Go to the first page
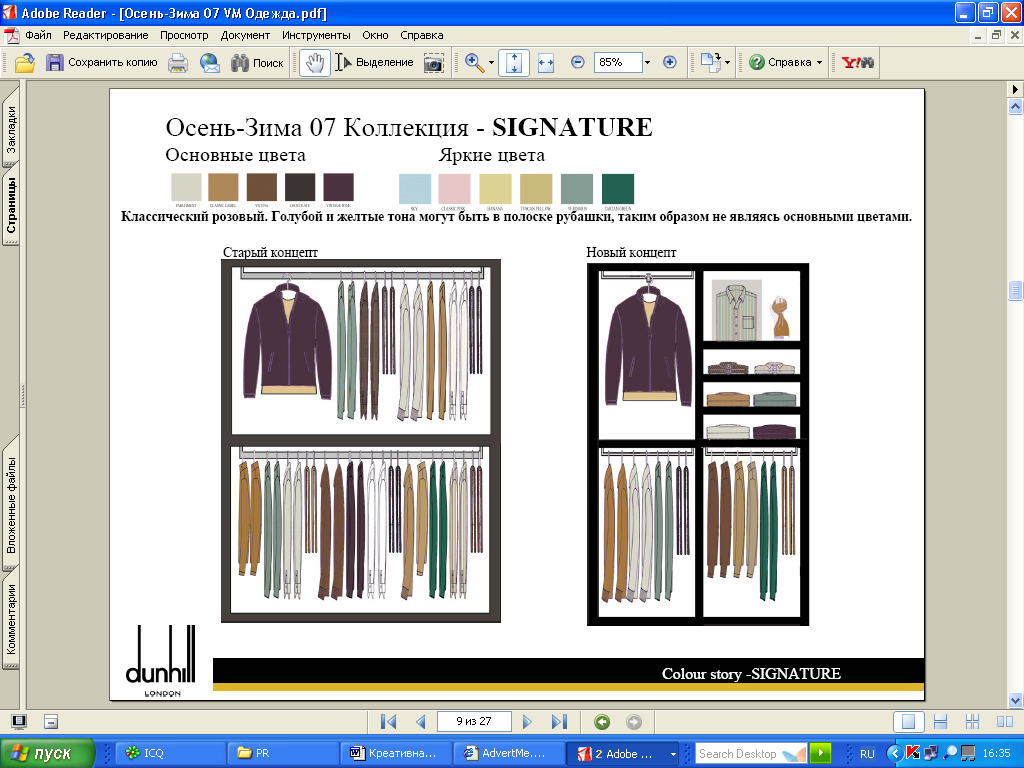The height and width of the screenshot is (768, 1024). [388, 722]
